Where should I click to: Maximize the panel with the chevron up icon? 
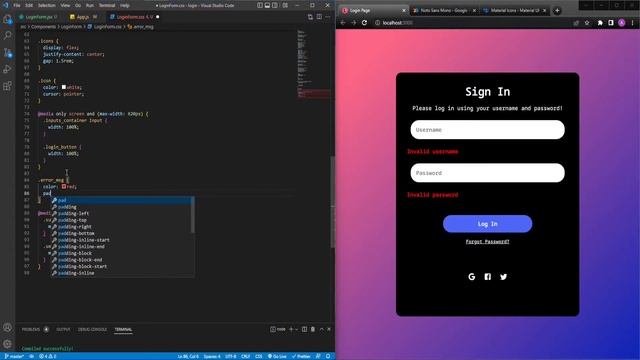point(322,329)
